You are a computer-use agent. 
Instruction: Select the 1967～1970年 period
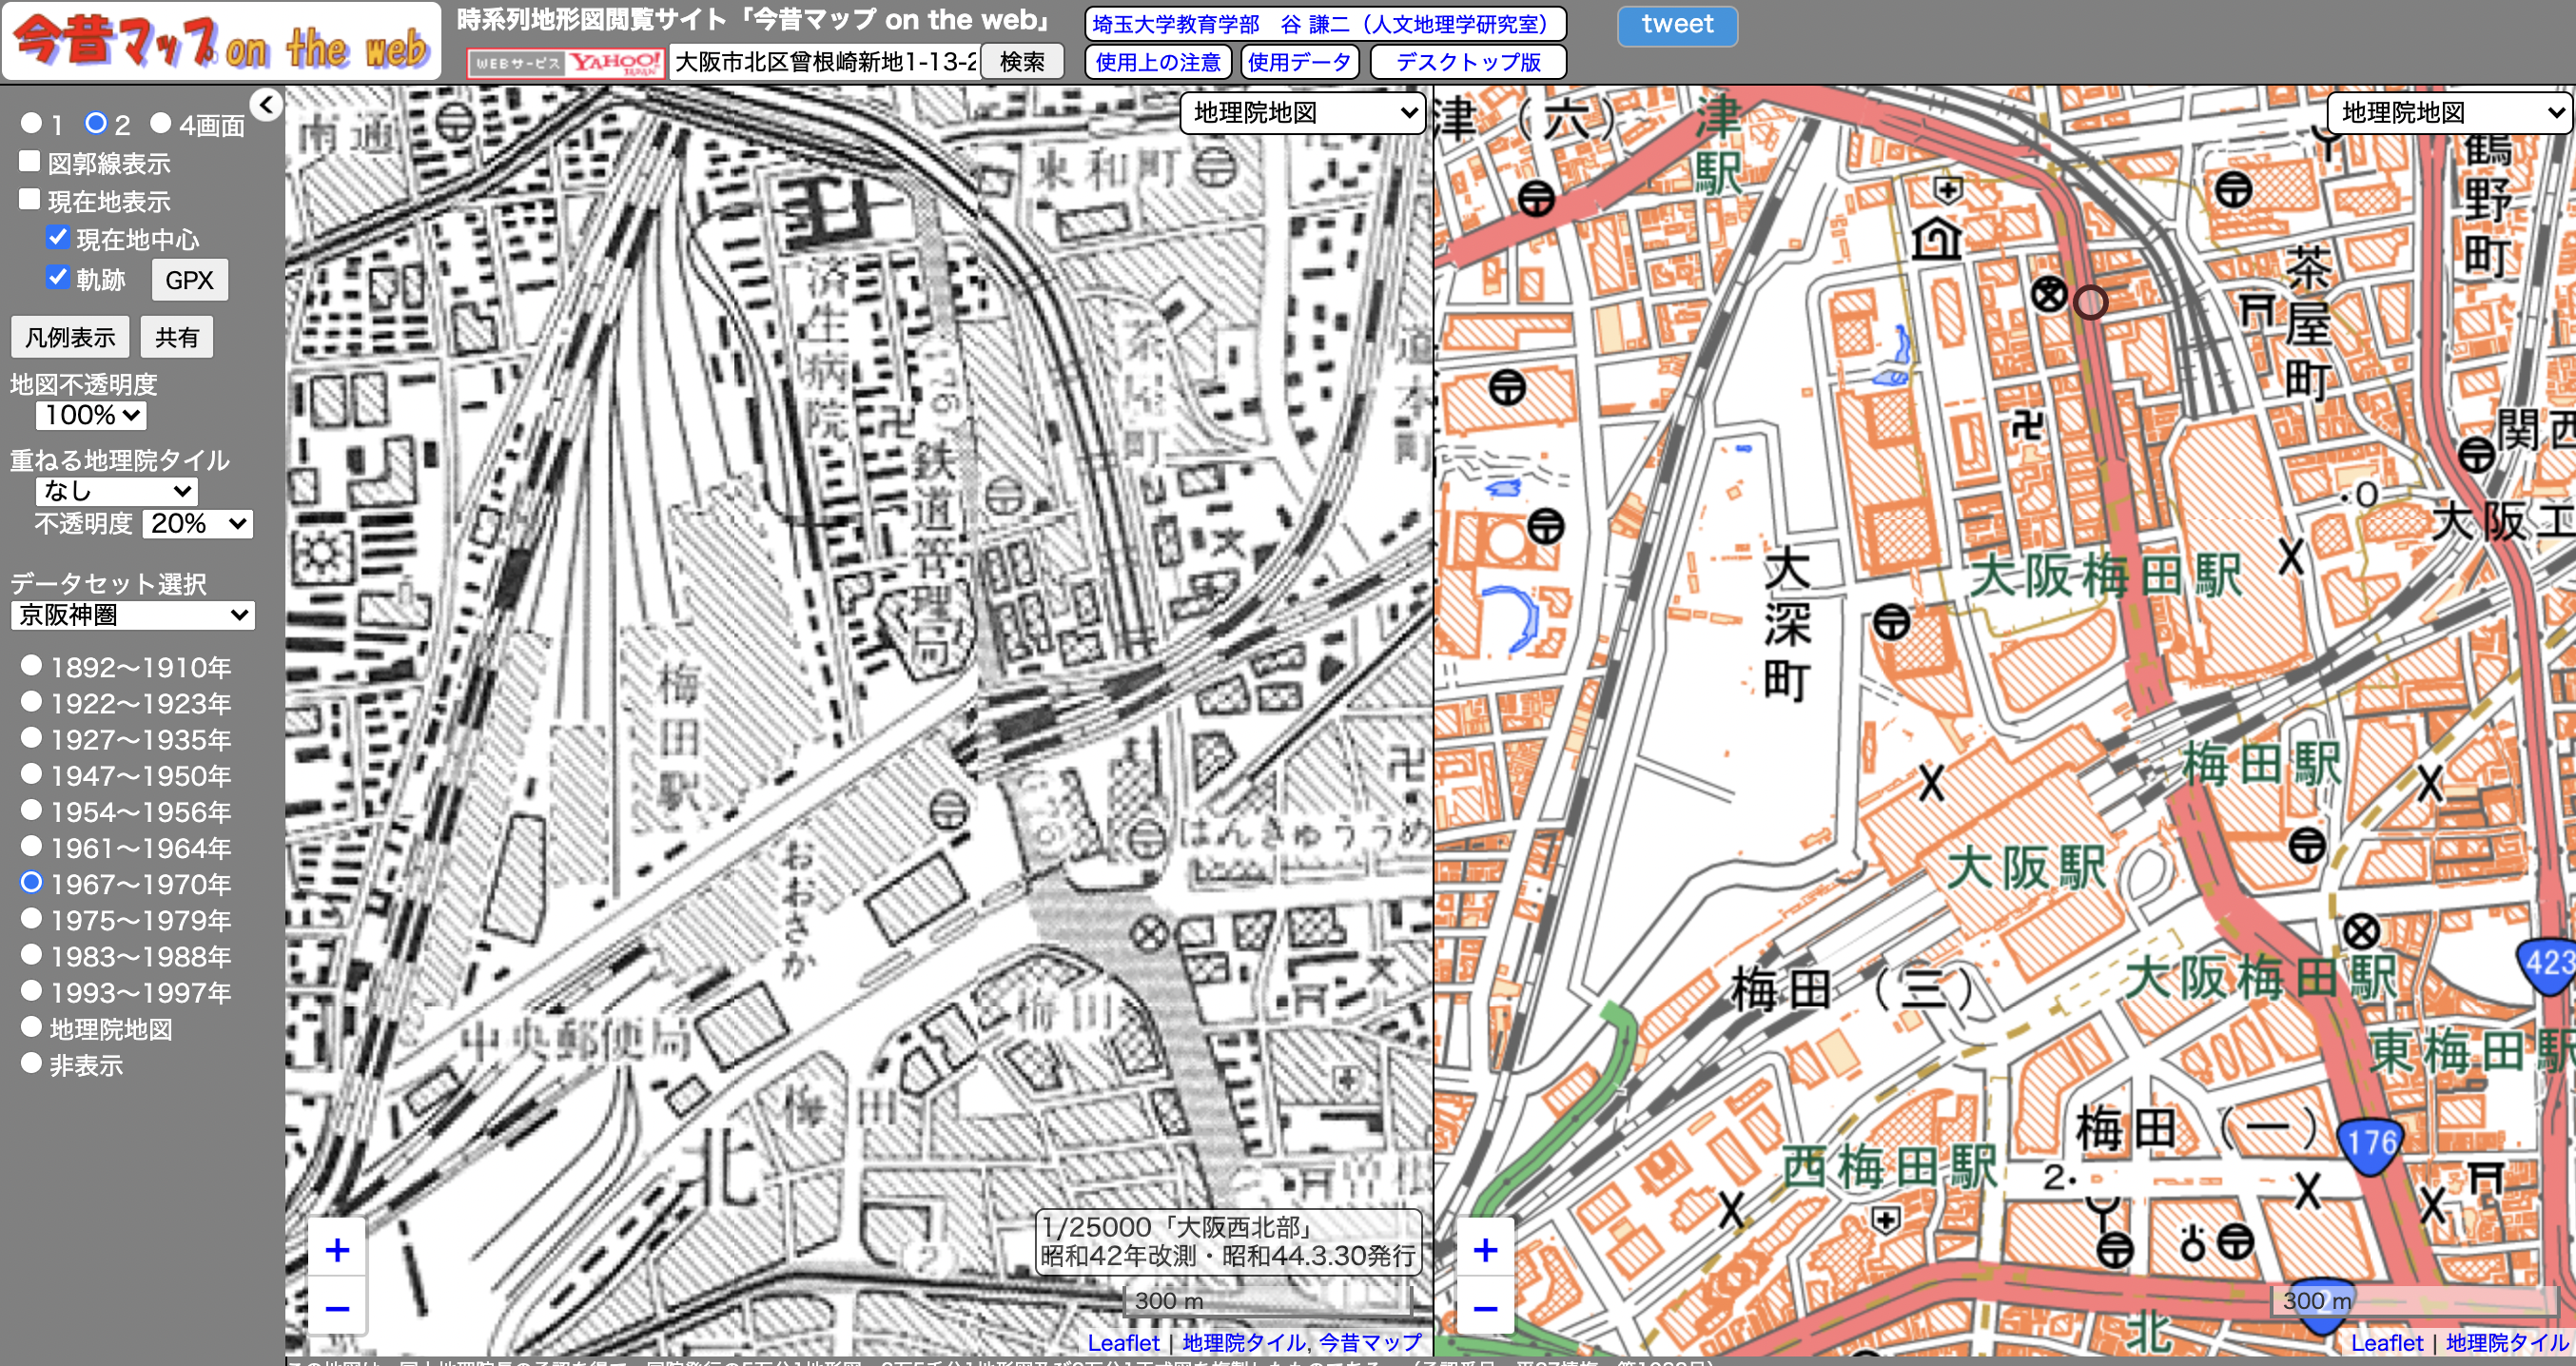[32, 883]
